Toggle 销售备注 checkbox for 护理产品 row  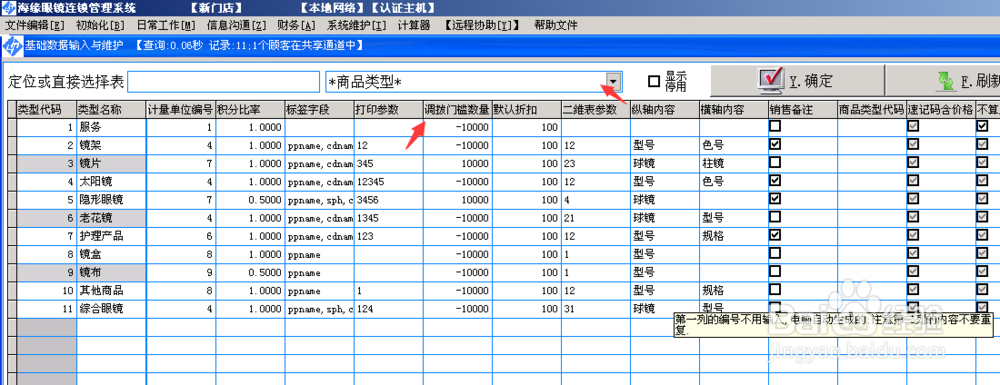point(775,236)
